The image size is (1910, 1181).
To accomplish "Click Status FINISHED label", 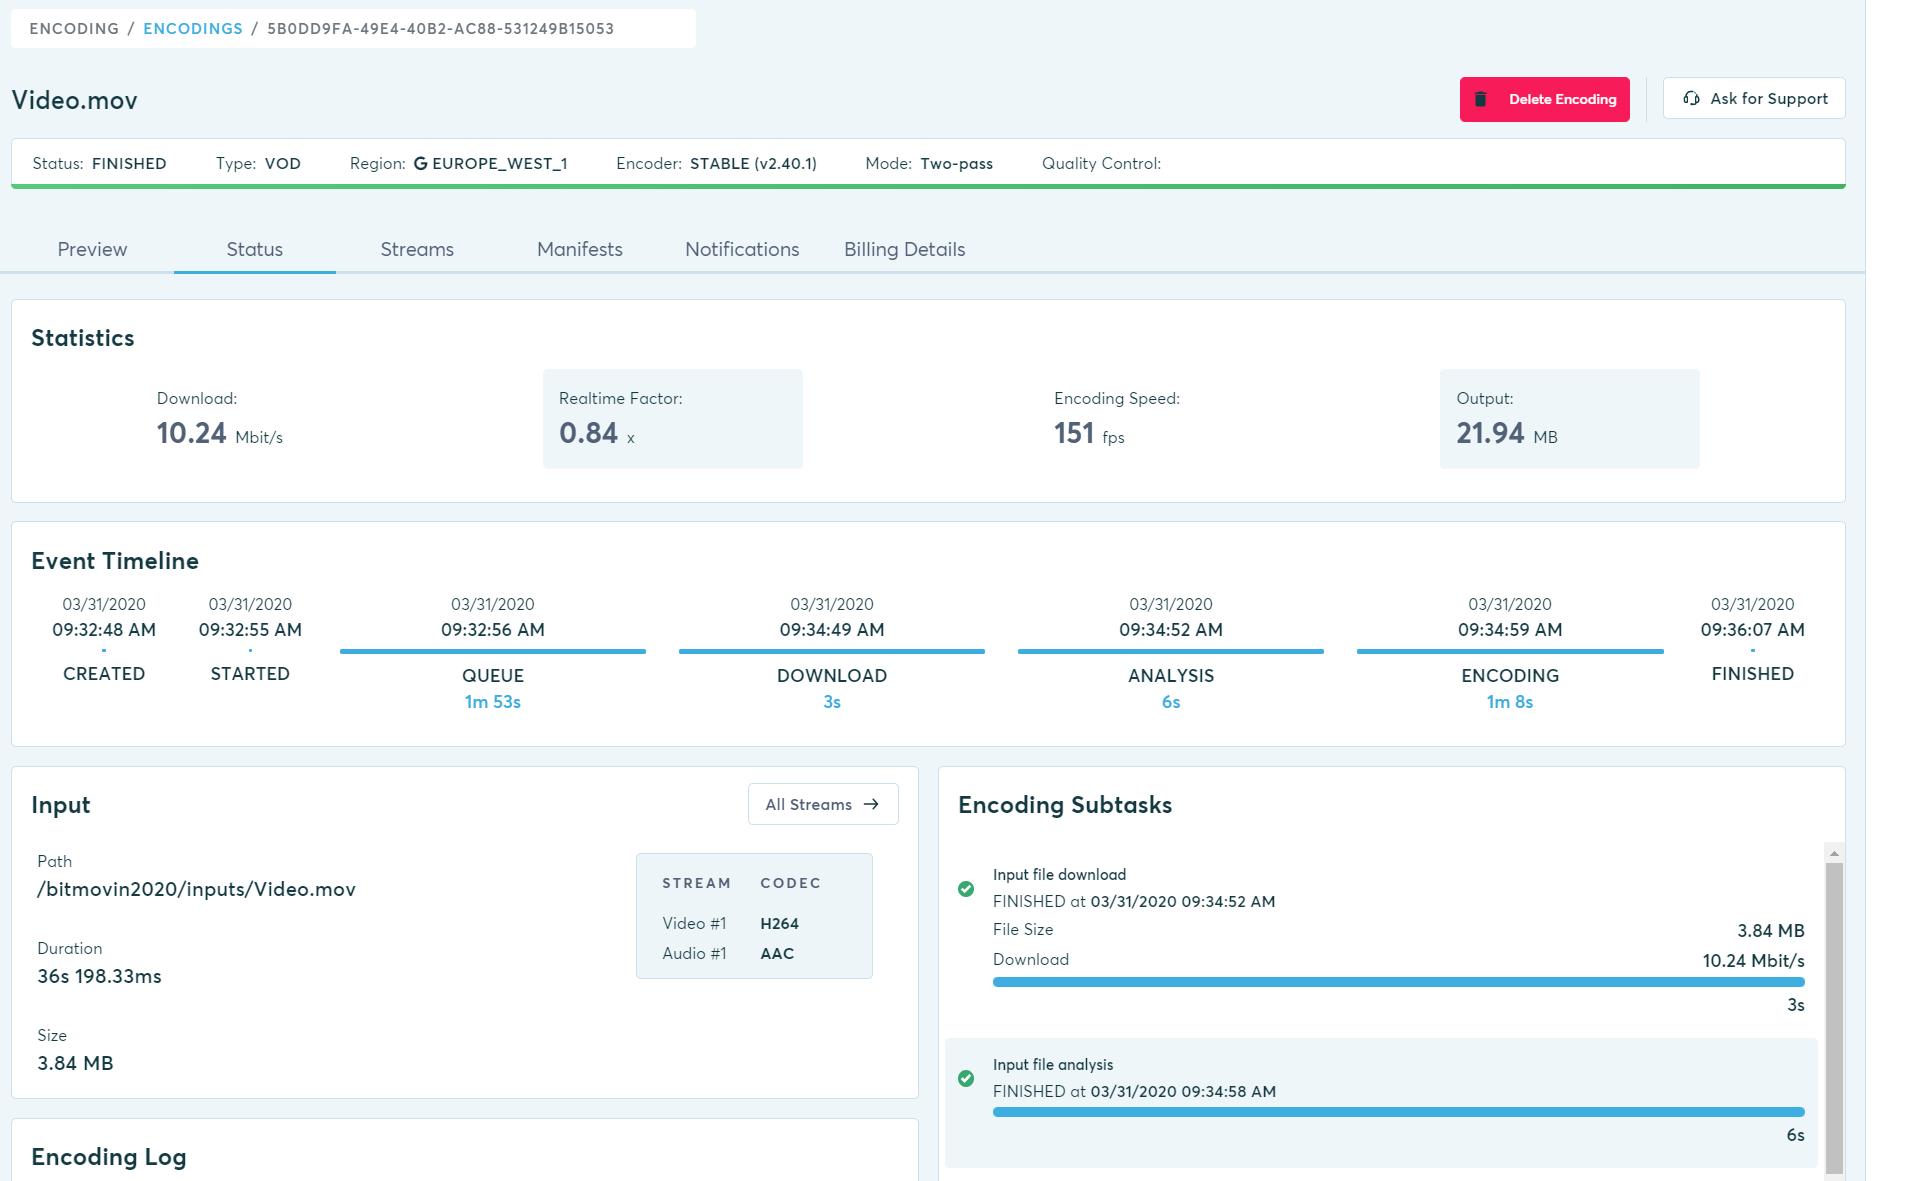I will (99, 163).
